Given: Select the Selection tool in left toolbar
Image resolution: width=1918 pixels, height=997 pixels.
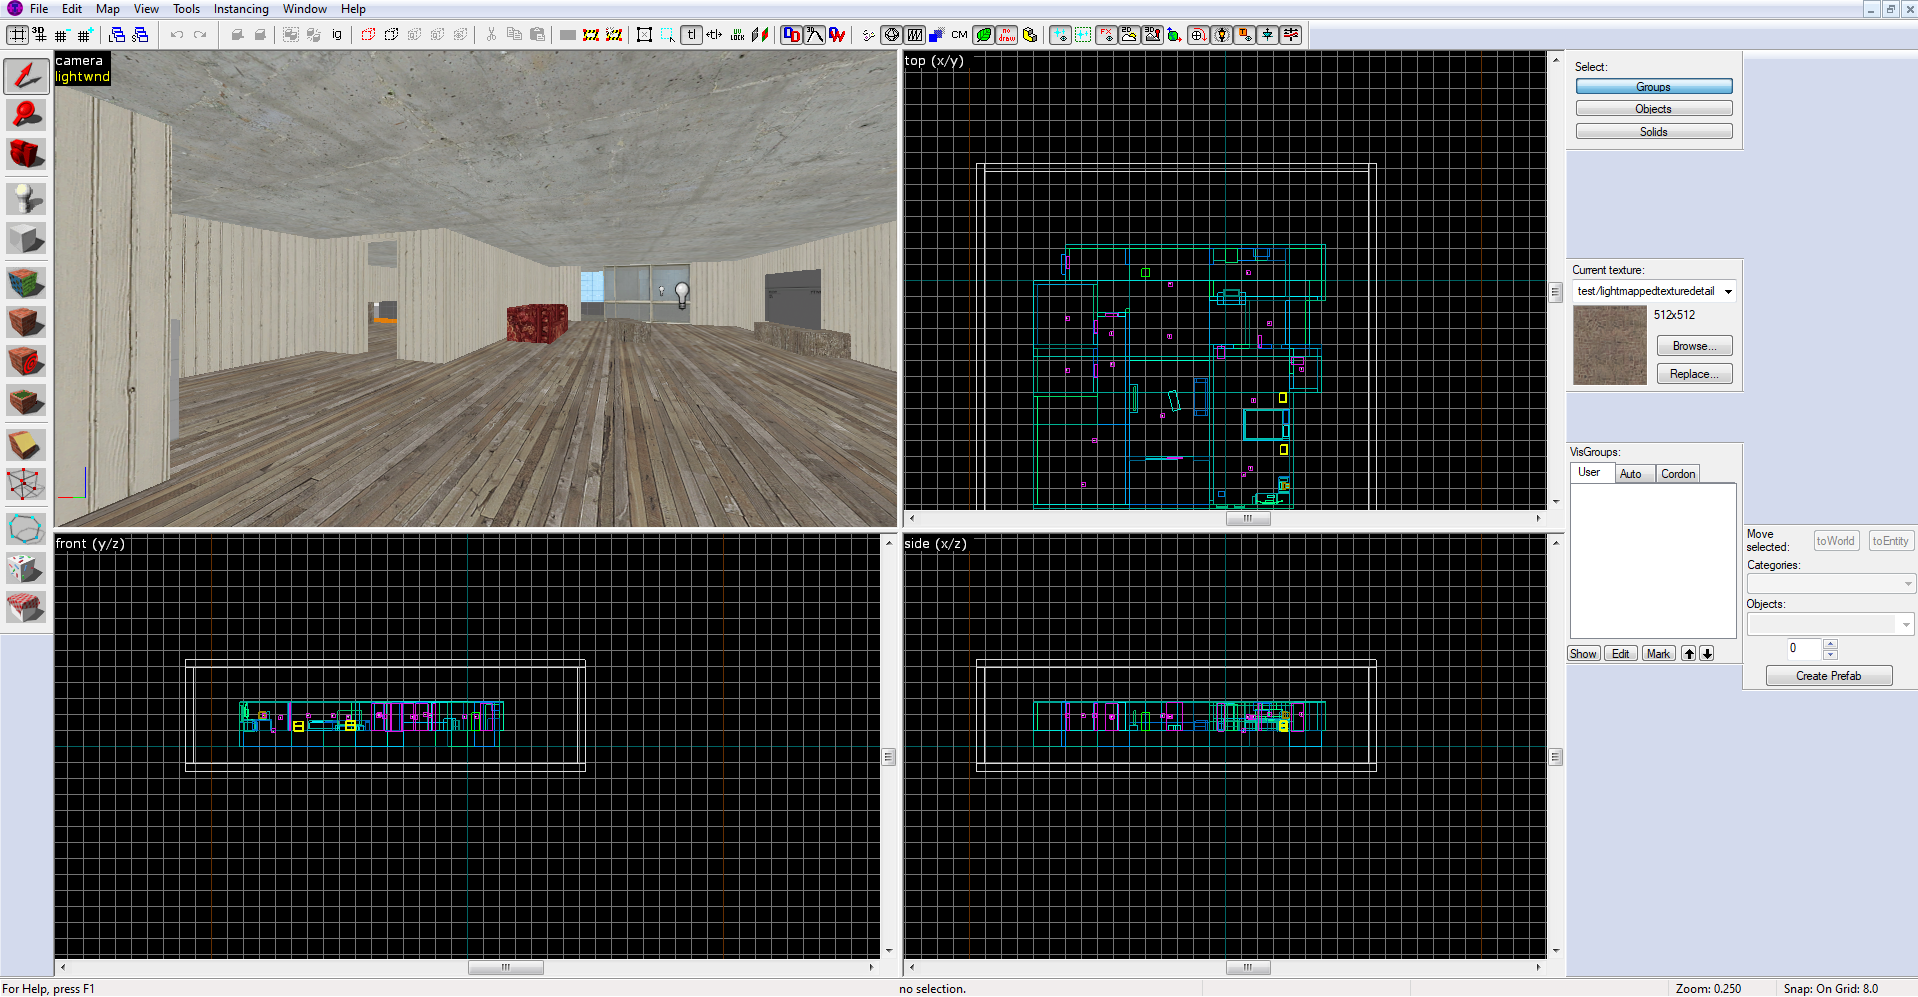Looking at the screenshot, I should 26,76.
